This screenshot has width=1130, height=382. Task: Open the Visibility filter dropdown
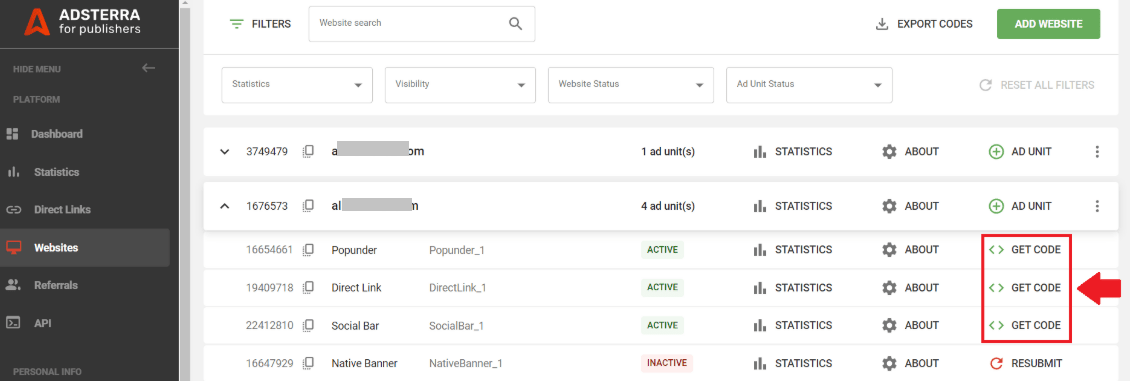tap(461, 85)
